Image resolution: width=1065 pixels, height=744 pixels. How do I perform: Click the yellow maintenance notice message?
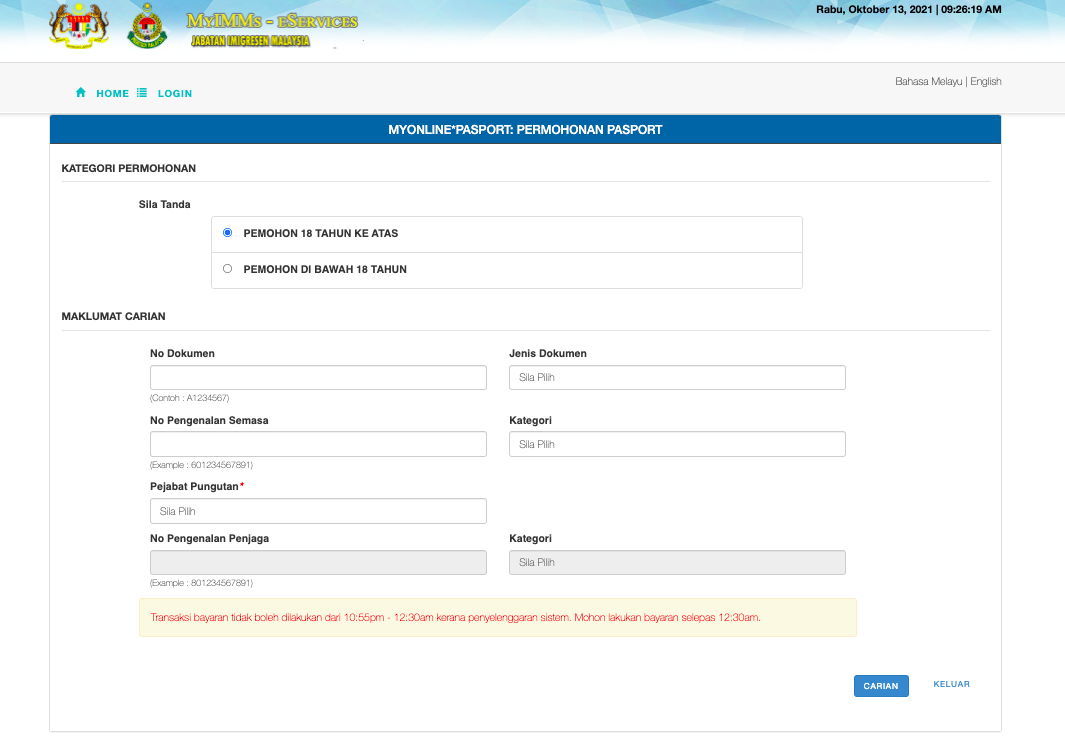click(498, 617)
